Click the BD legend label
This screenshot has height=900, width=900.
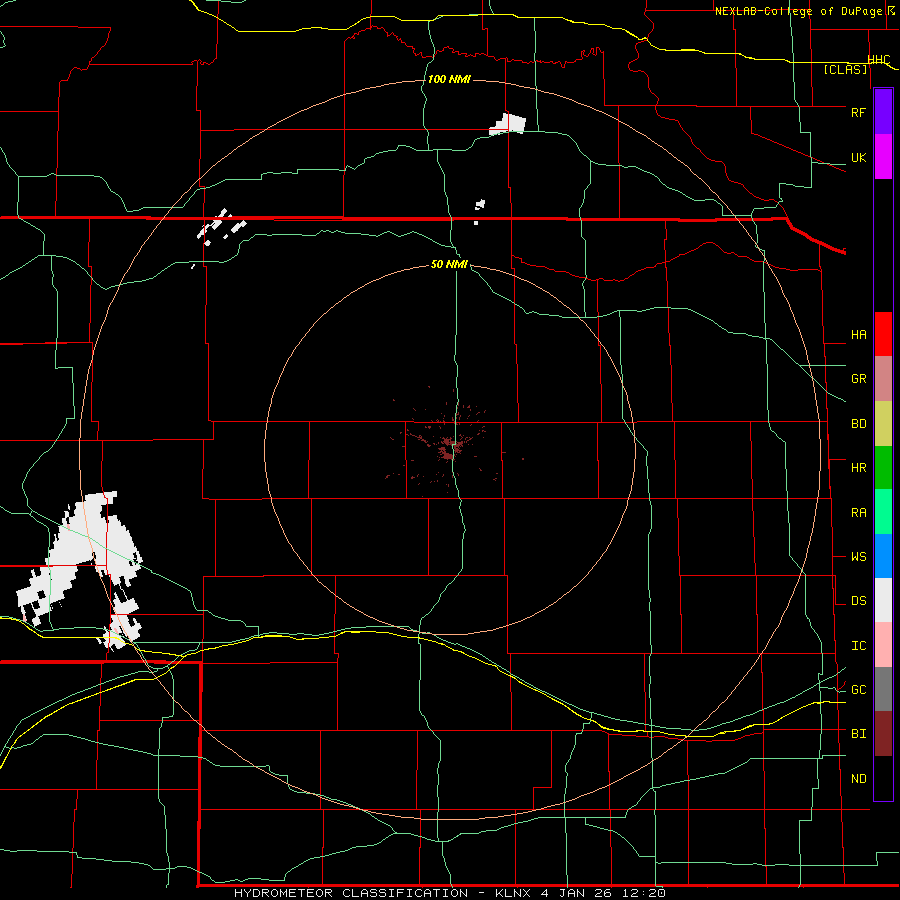pos(858,424)
